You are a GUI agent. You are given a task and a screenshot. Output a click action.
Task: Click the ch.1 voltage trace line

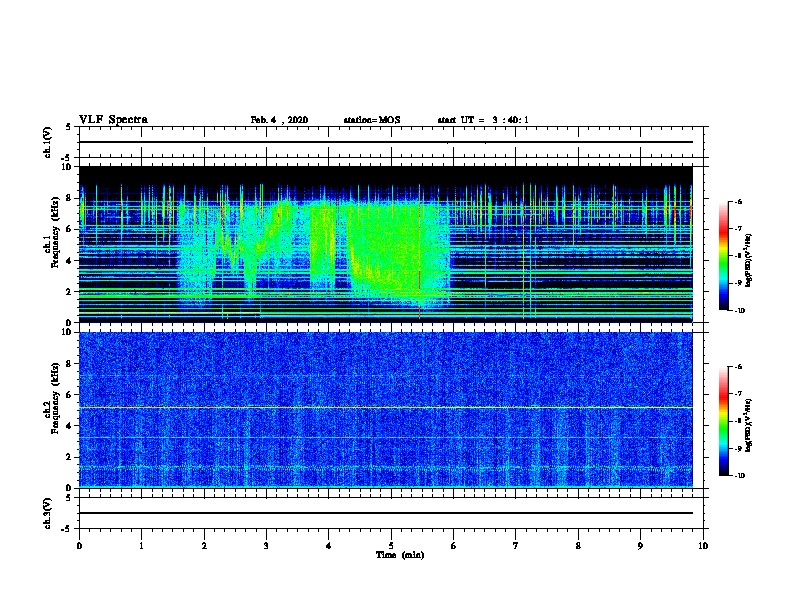pos(385,142)
